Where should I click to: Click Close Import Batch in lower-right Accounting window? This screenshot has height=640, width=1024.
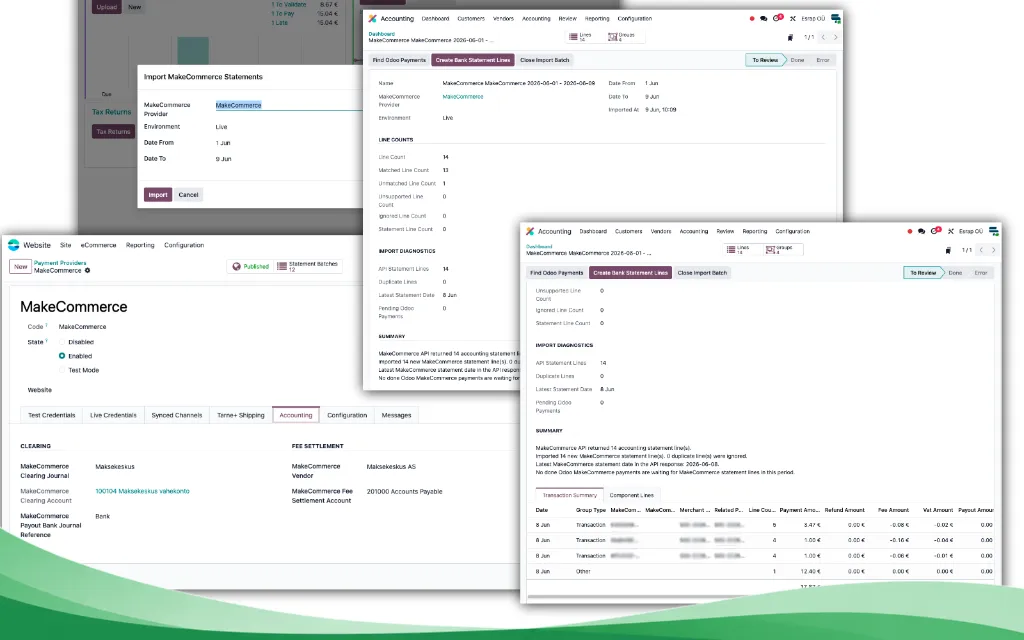click(x=702, y=273)
